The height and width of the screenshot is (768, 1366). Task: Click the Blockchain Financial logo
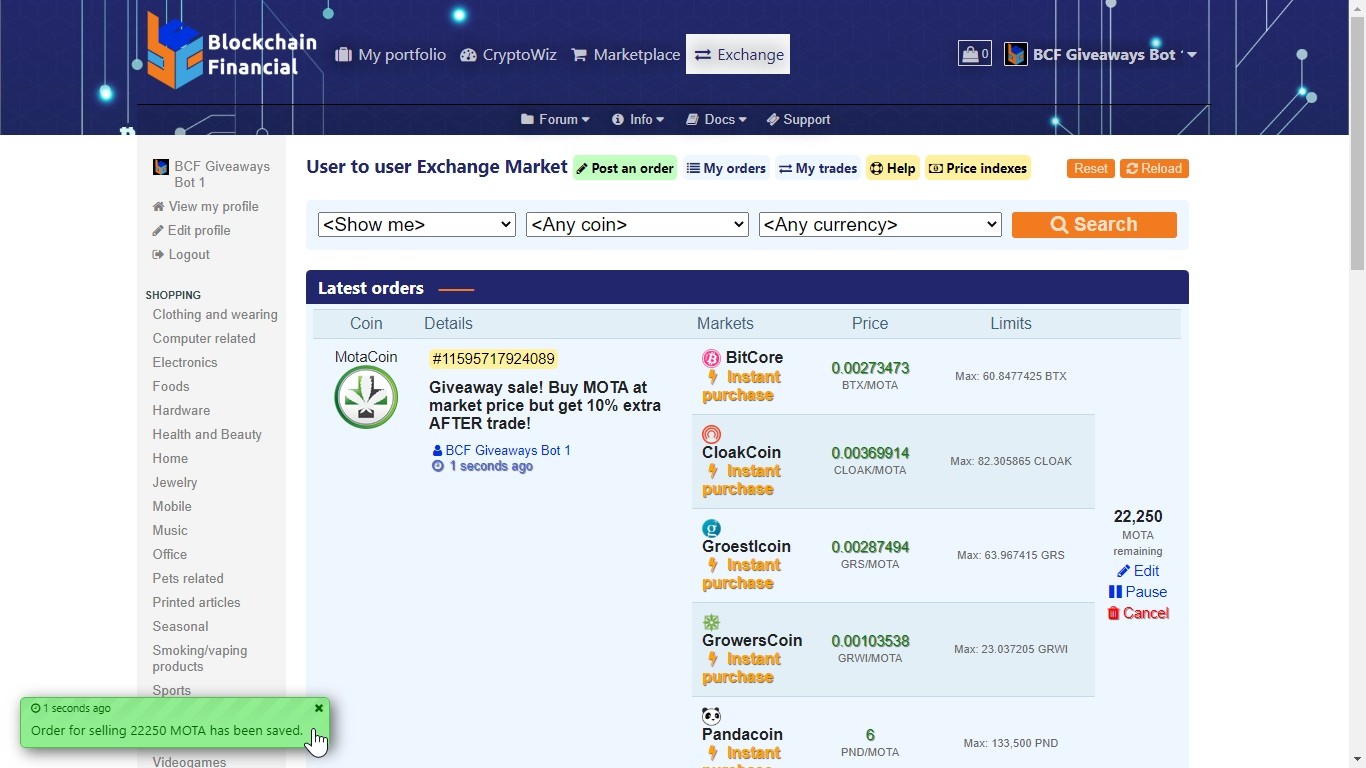coord(231,52)
